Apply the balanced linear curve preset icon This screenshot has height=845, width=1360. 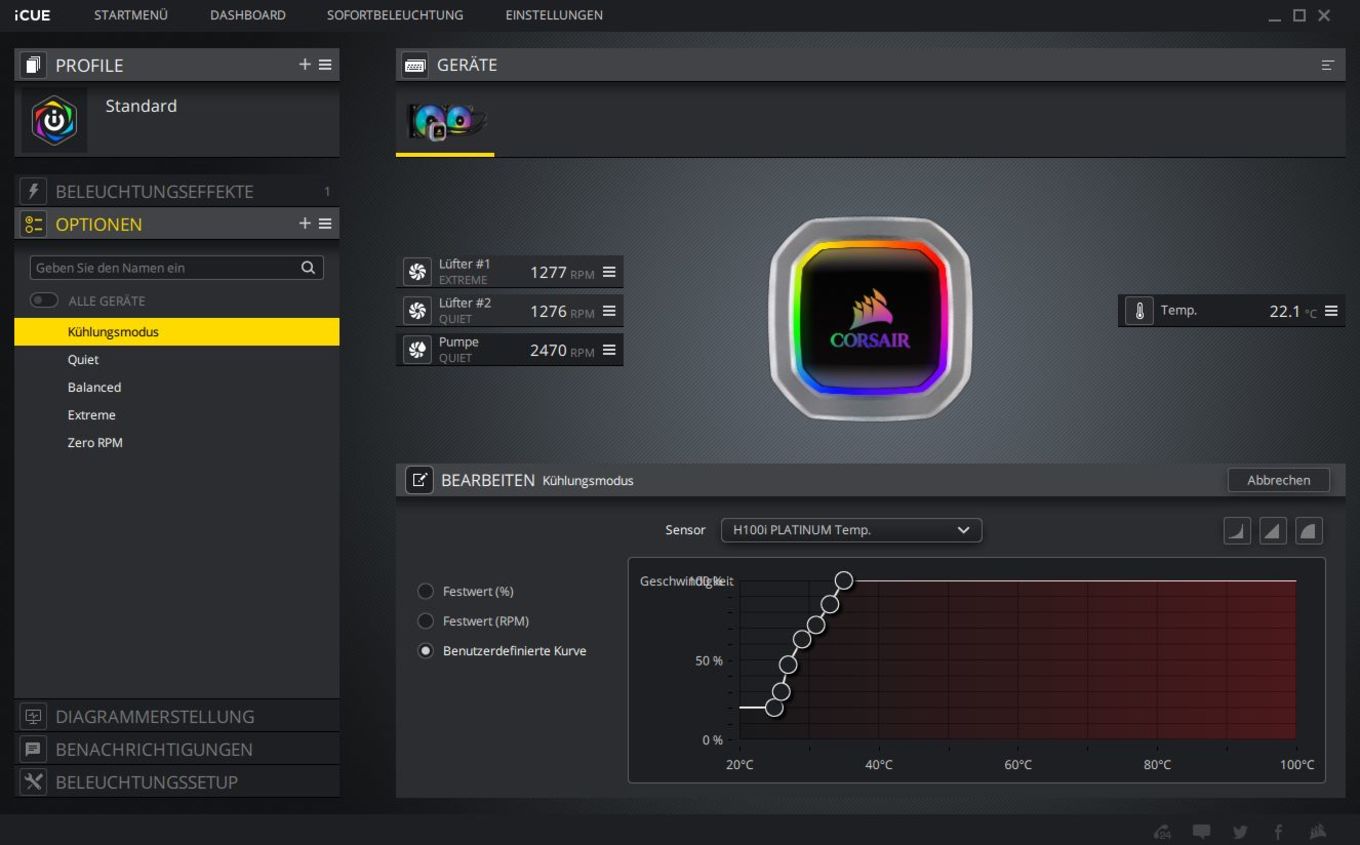tap(1273, 531)
